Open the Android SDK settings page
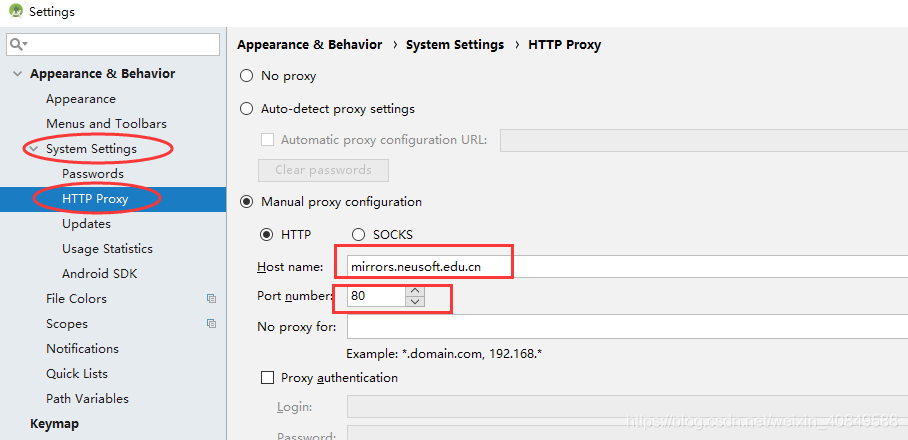 point(99,274)
